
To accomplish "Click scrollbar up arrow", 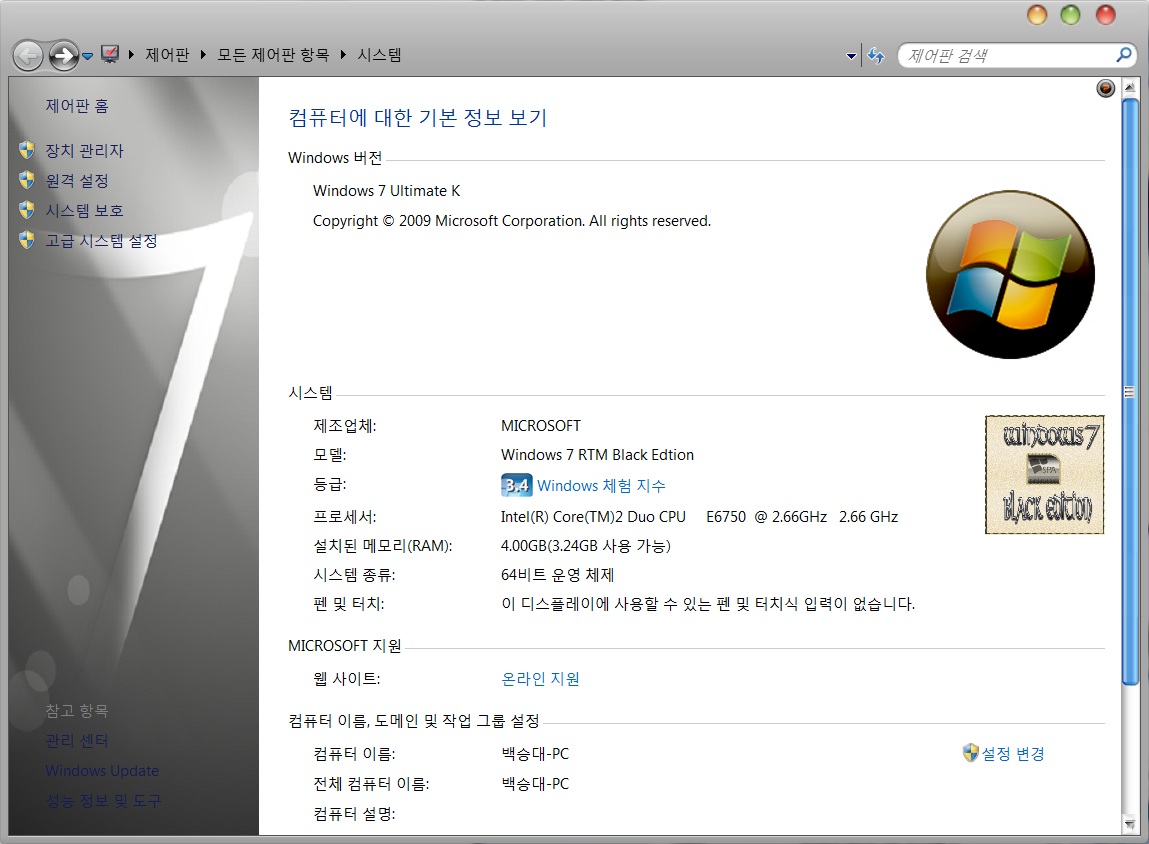I will (1129, 87).
